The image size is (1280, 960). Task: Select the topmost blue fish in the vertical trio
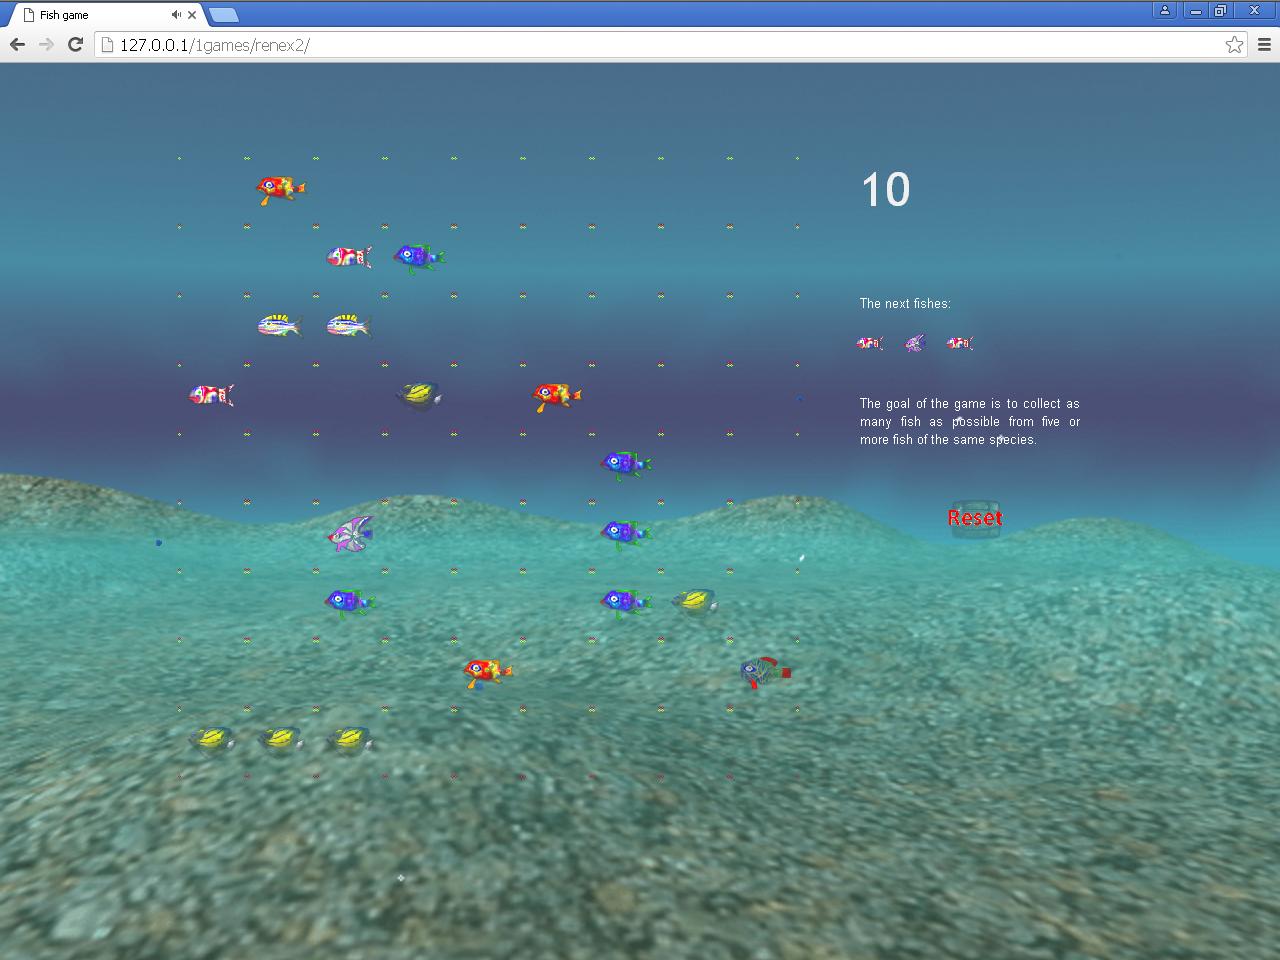[x=625, y=463]
